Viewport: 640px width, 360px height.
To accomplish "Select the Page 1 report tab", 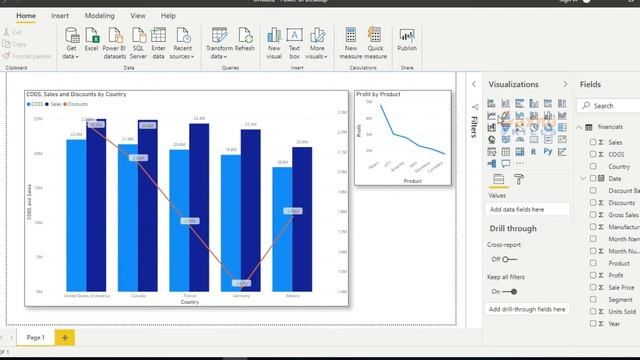I will [36, 338].
